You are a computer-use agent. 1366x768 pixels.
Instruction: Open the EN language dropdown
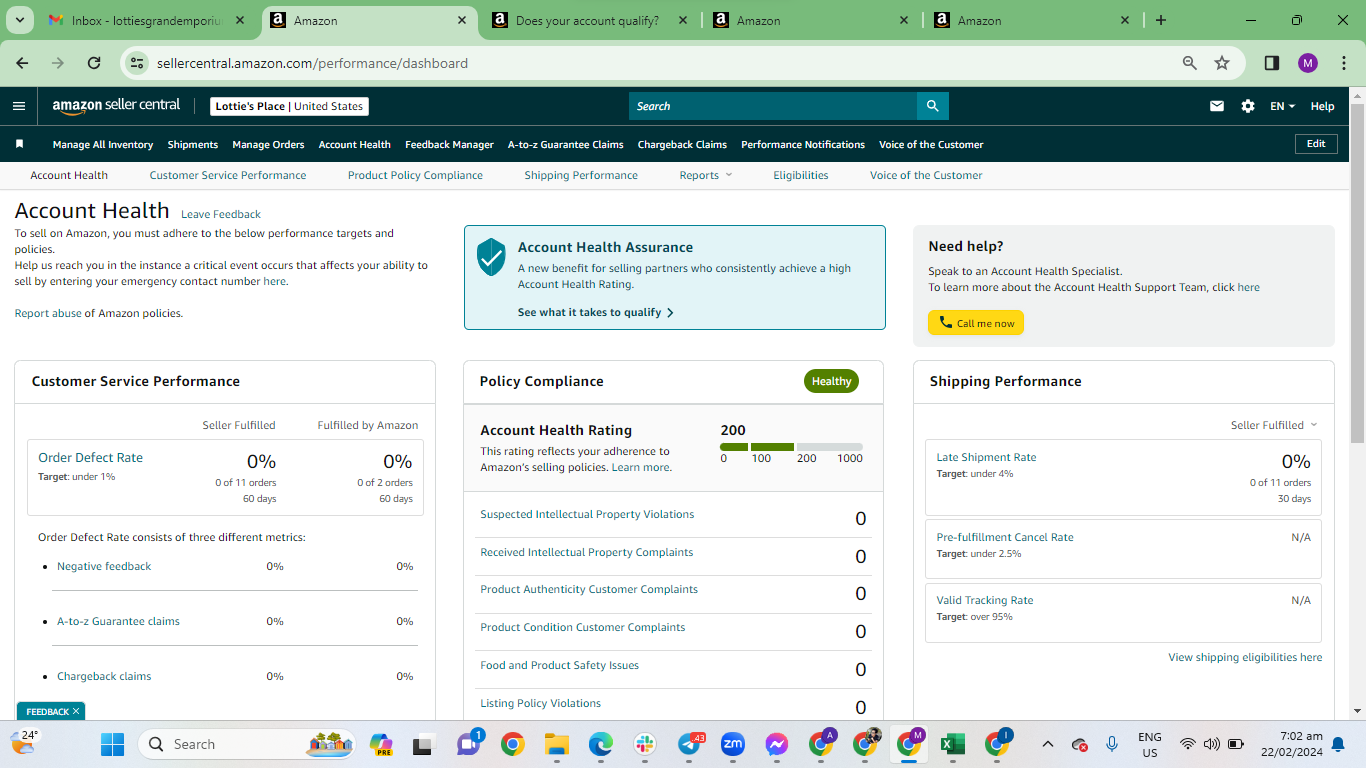[1282, 106]
